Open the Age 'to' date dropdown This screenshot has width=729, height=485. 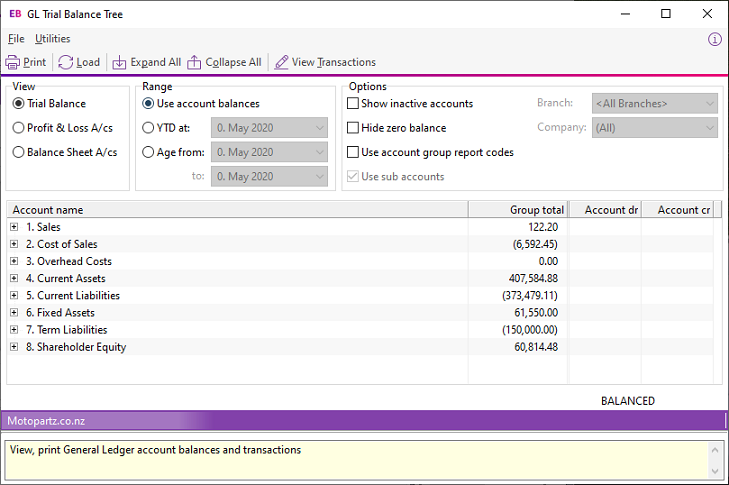pyautogui.click(x=269, y=176)
